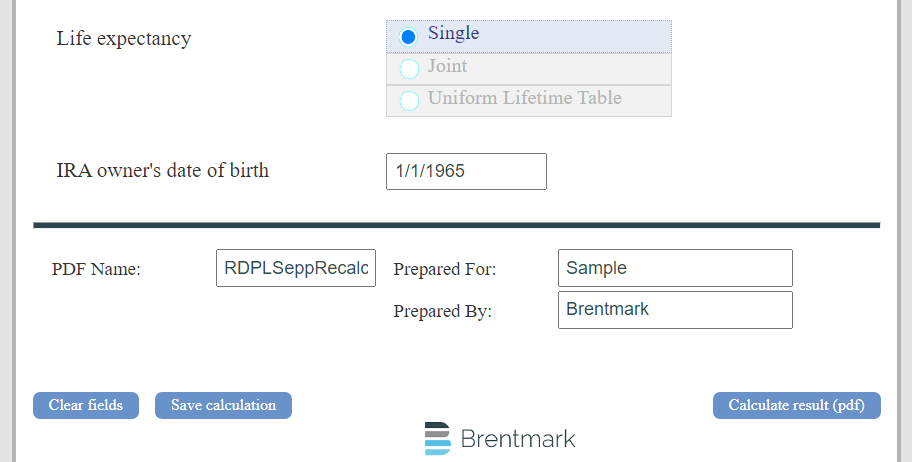
Task: Select the Single life expectancy option
Action: 408,37
